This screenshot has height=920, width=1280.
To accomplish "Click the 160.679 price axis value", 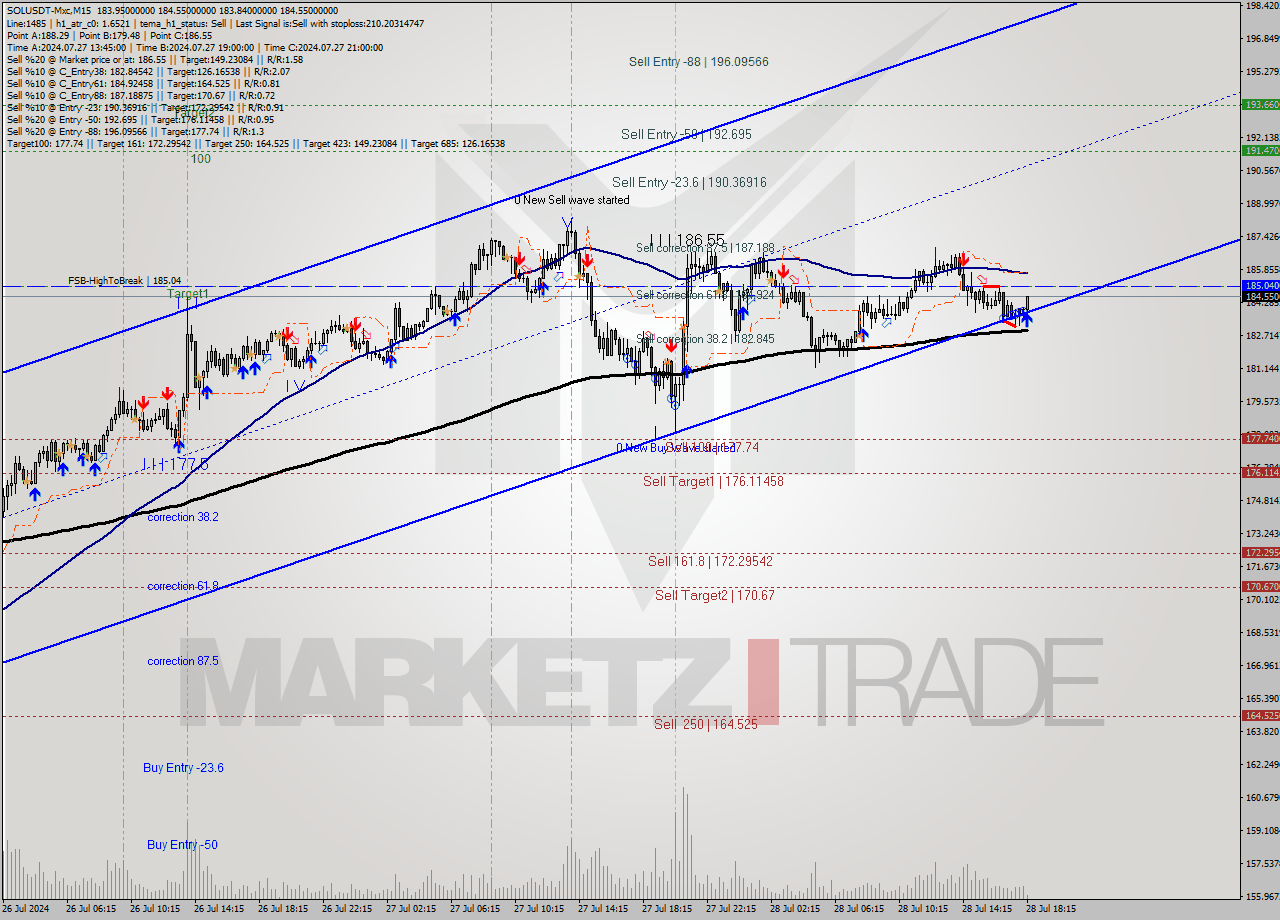I will click(1262, 797).
